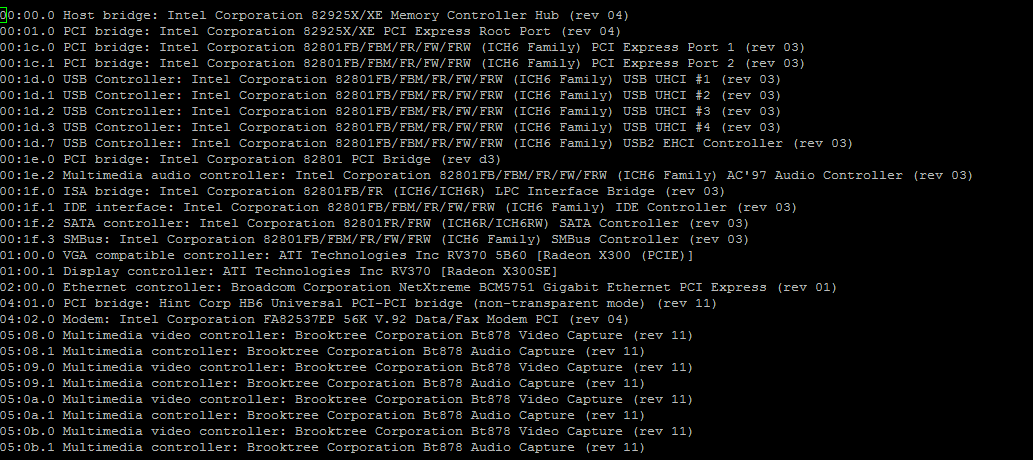Select the VGA compatible controller Radeon X300 line
This screenshot has width=1033, height=460.
[347, 256]
